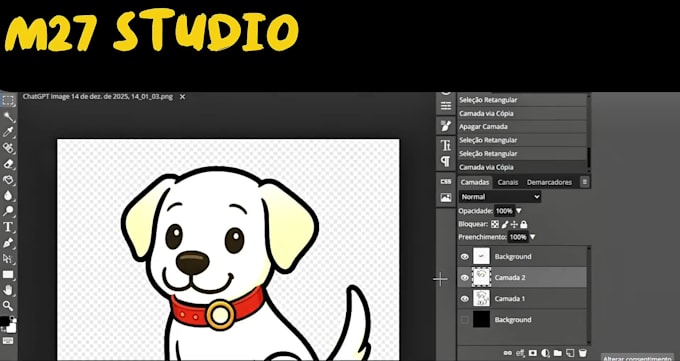Select the ChatGPT Image document tab
The image size is (680, 361).
coord(98,97)
